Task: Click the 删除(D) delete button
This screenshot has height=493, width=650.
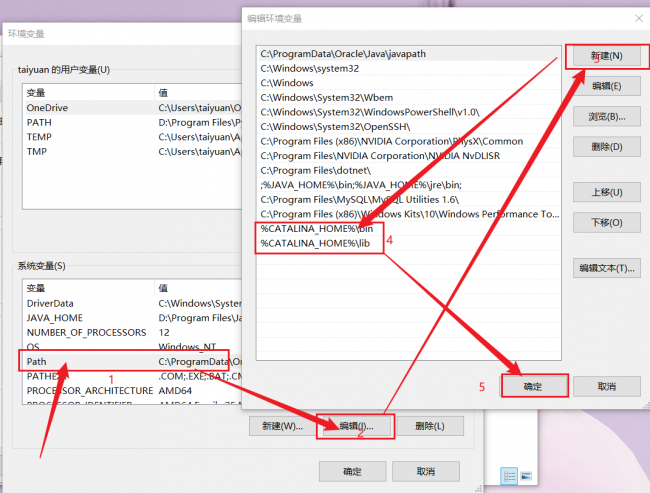Action: pyautogui.click(x=606, y=147)
